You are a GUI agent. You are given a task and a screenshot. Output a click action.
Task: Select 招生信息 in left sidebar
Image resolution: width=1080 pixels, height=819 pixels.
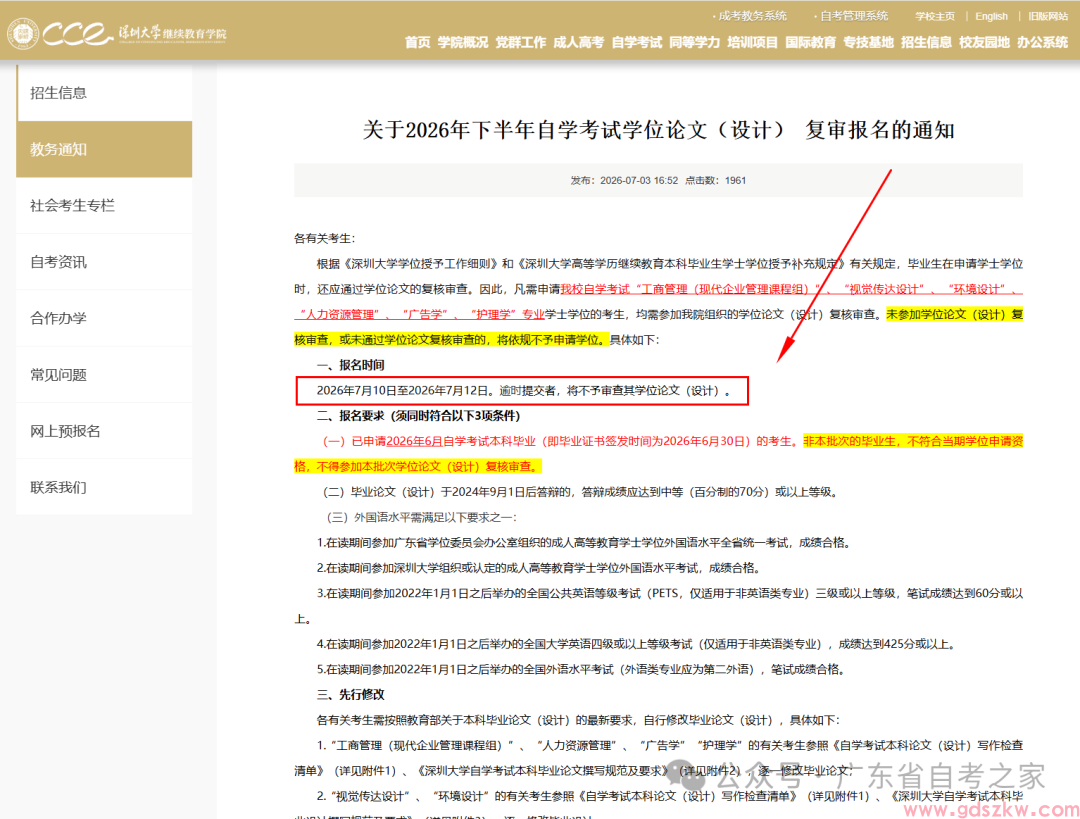click(104, 93)
